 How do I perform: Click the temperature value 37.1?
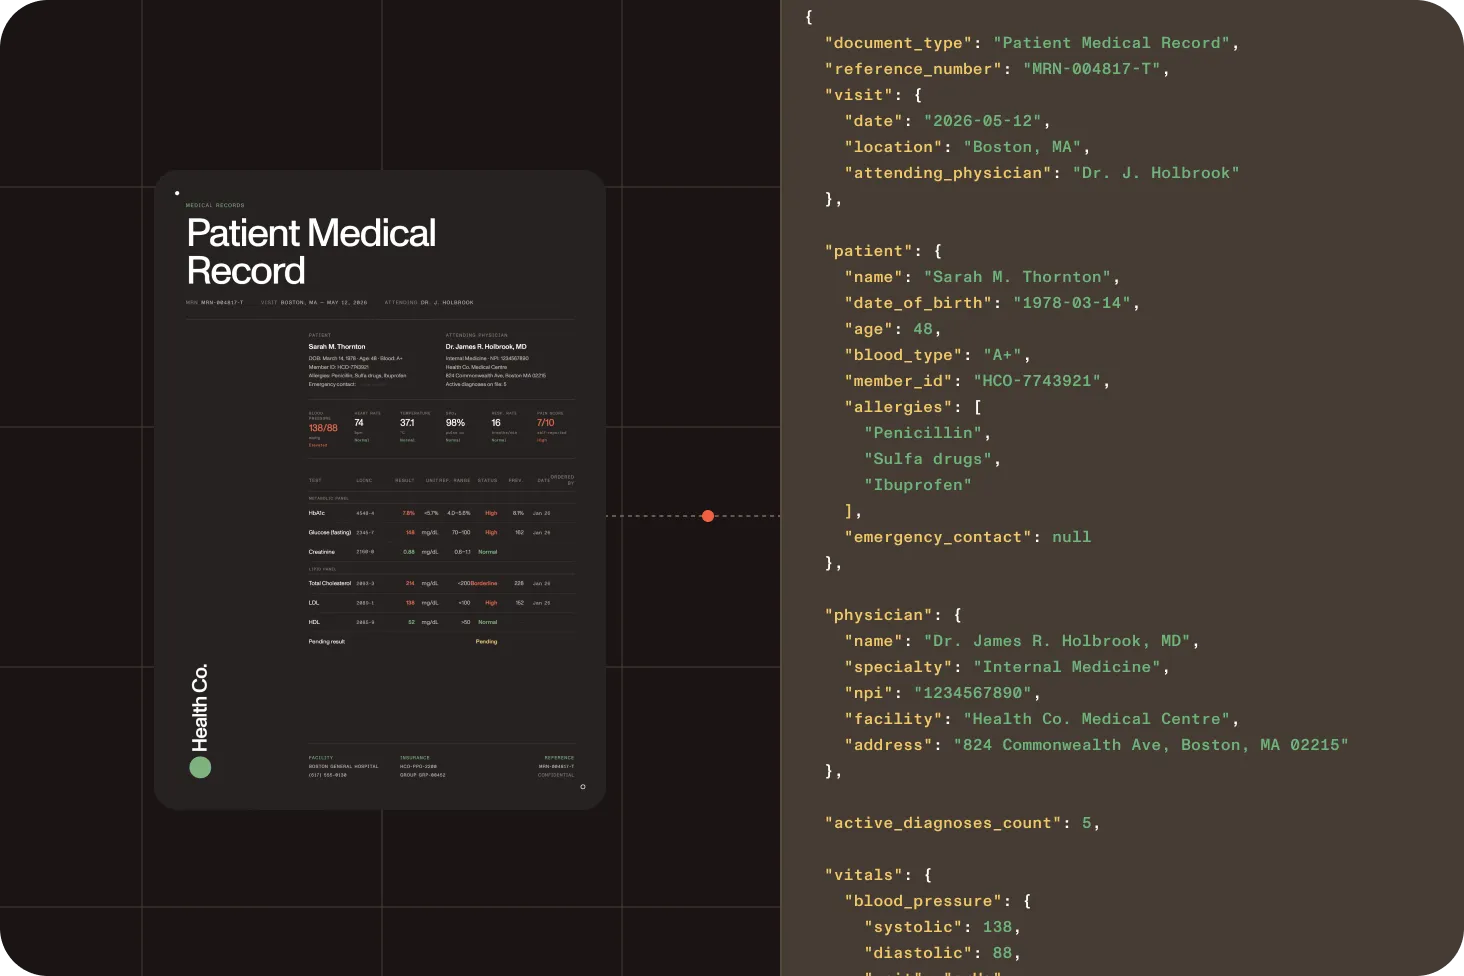407,423
